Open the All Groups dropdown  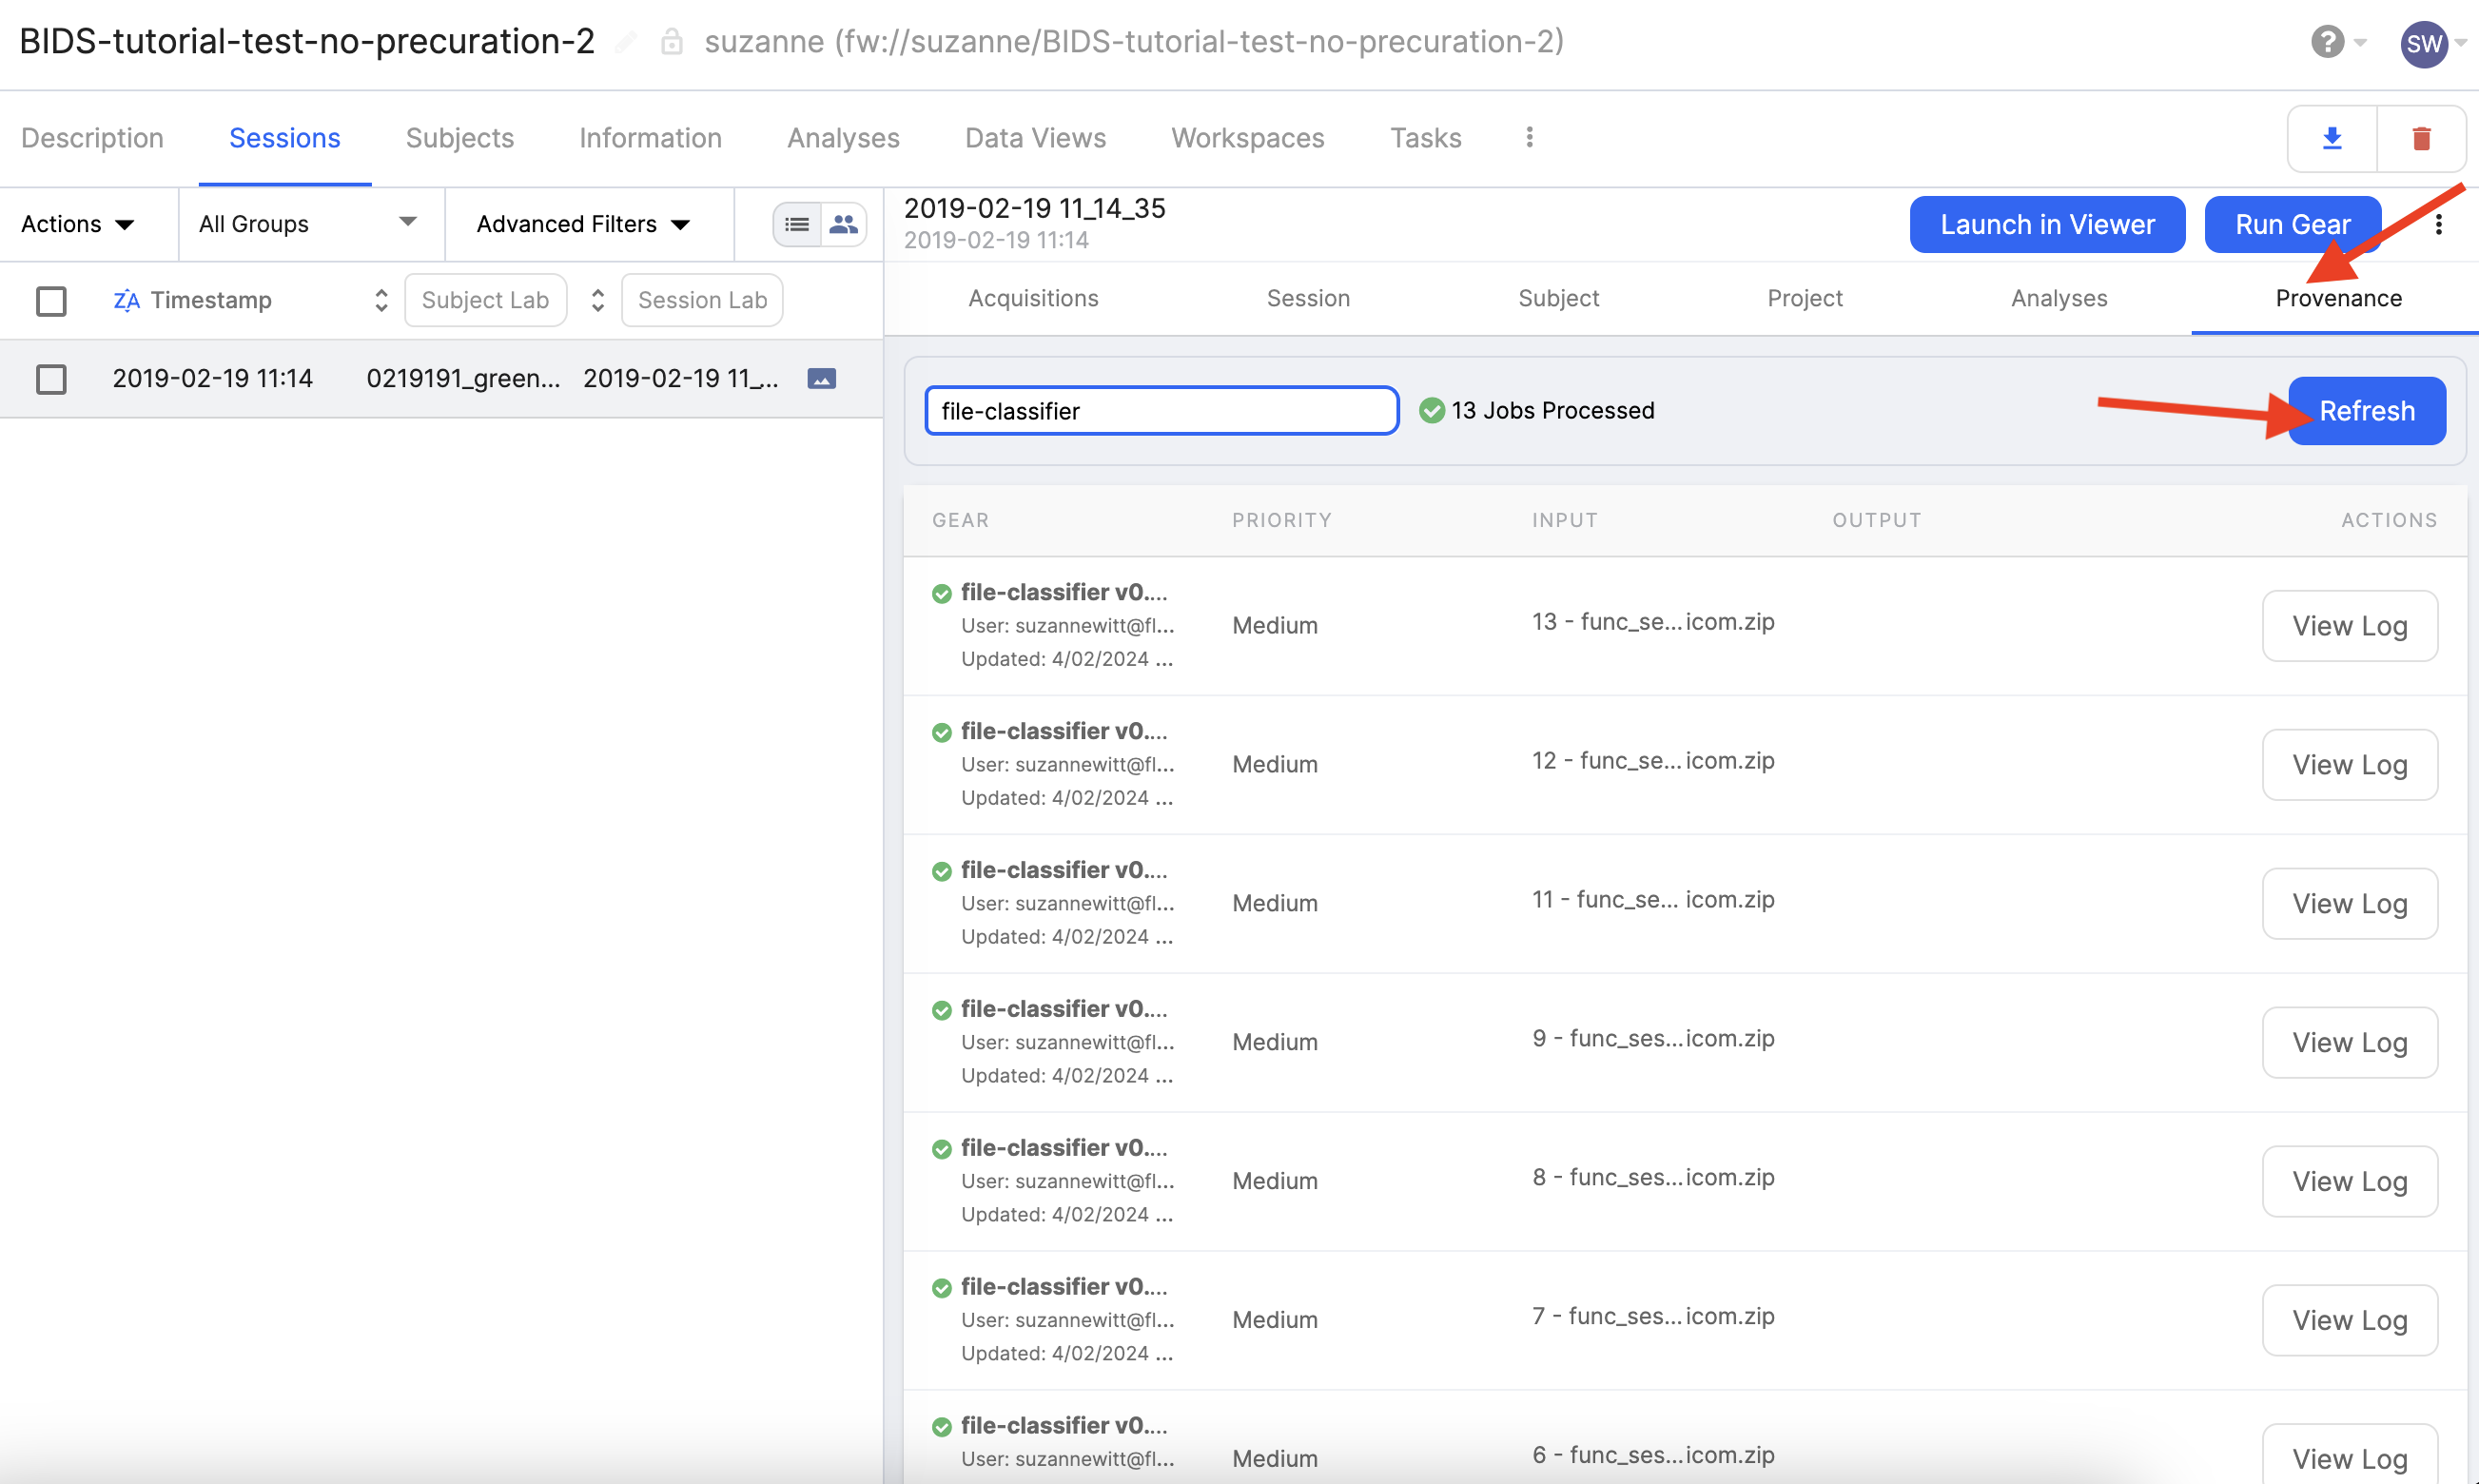click(308, 224)
